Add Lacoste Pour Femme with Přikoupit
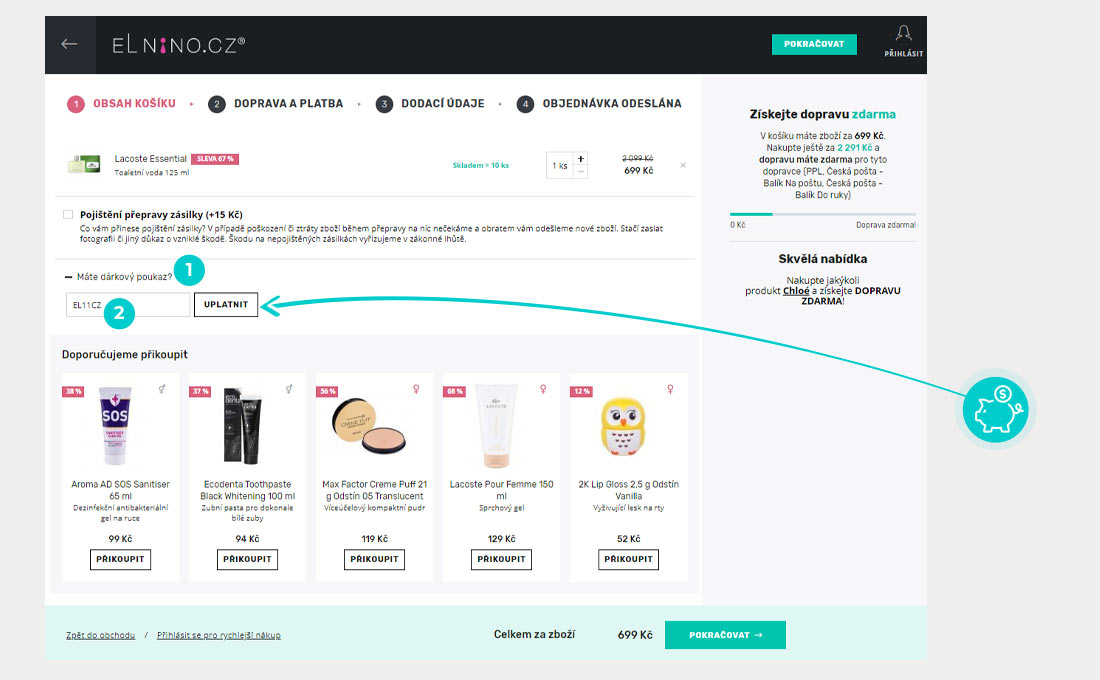This screenshot has width=1100, height=680. pyautogui.click(x=501, y=559)
